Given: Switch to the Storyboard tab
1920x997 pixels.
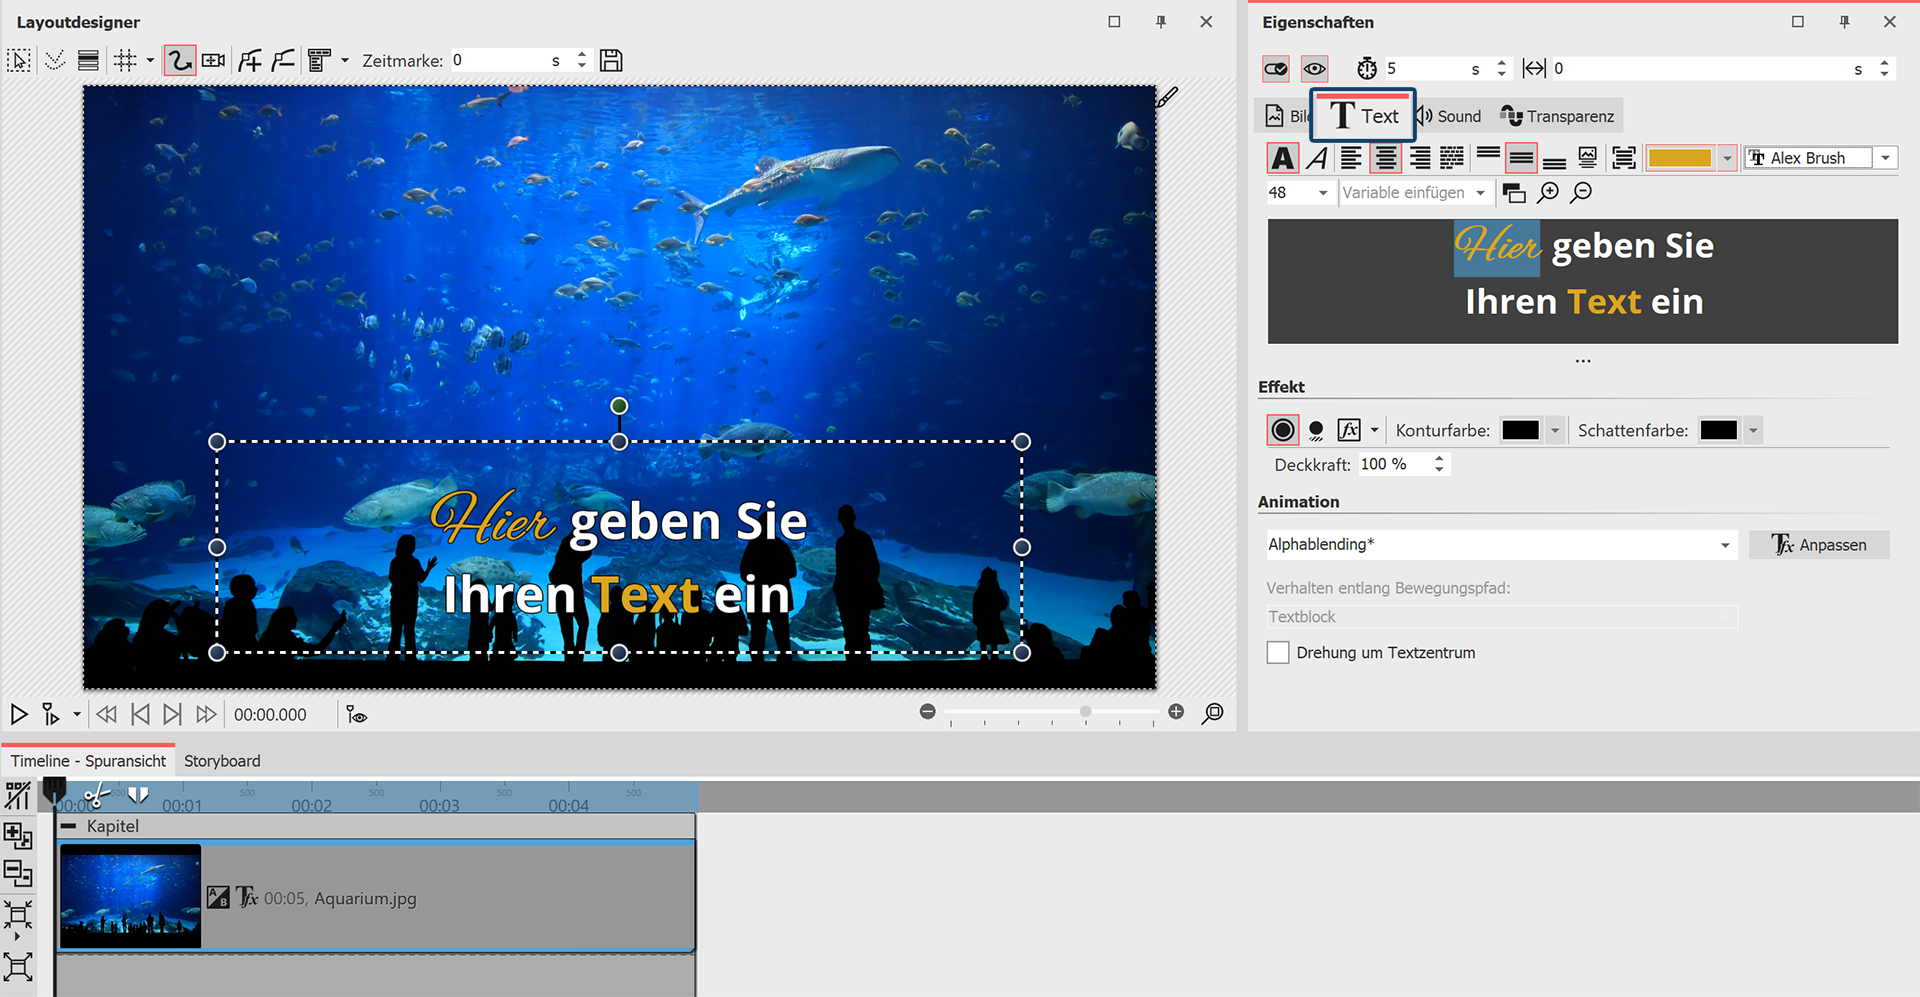Looking at the screenshot, I should coord(222,761).
